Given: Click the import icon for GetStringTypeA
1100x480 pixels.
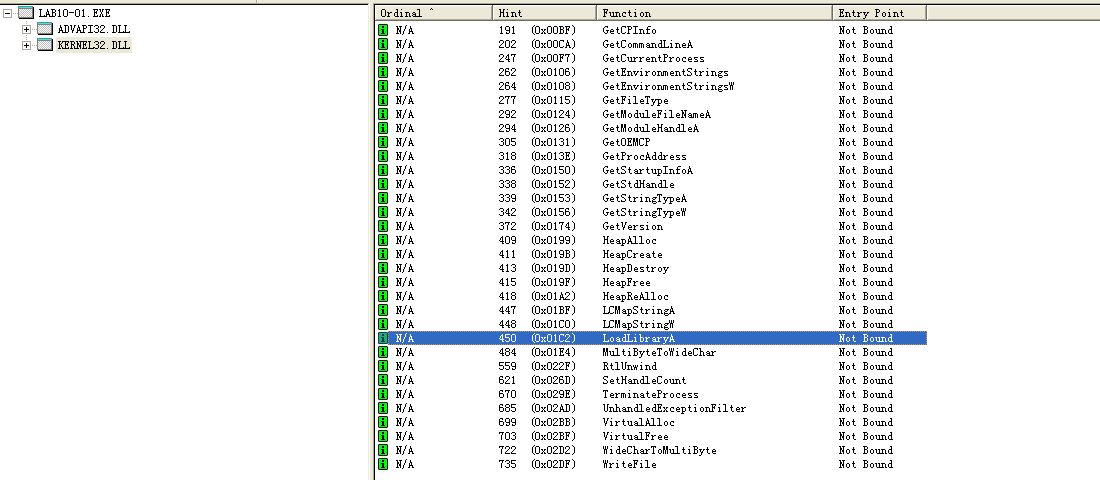Looking at the screenshot, I should click(x=383, y=199).
